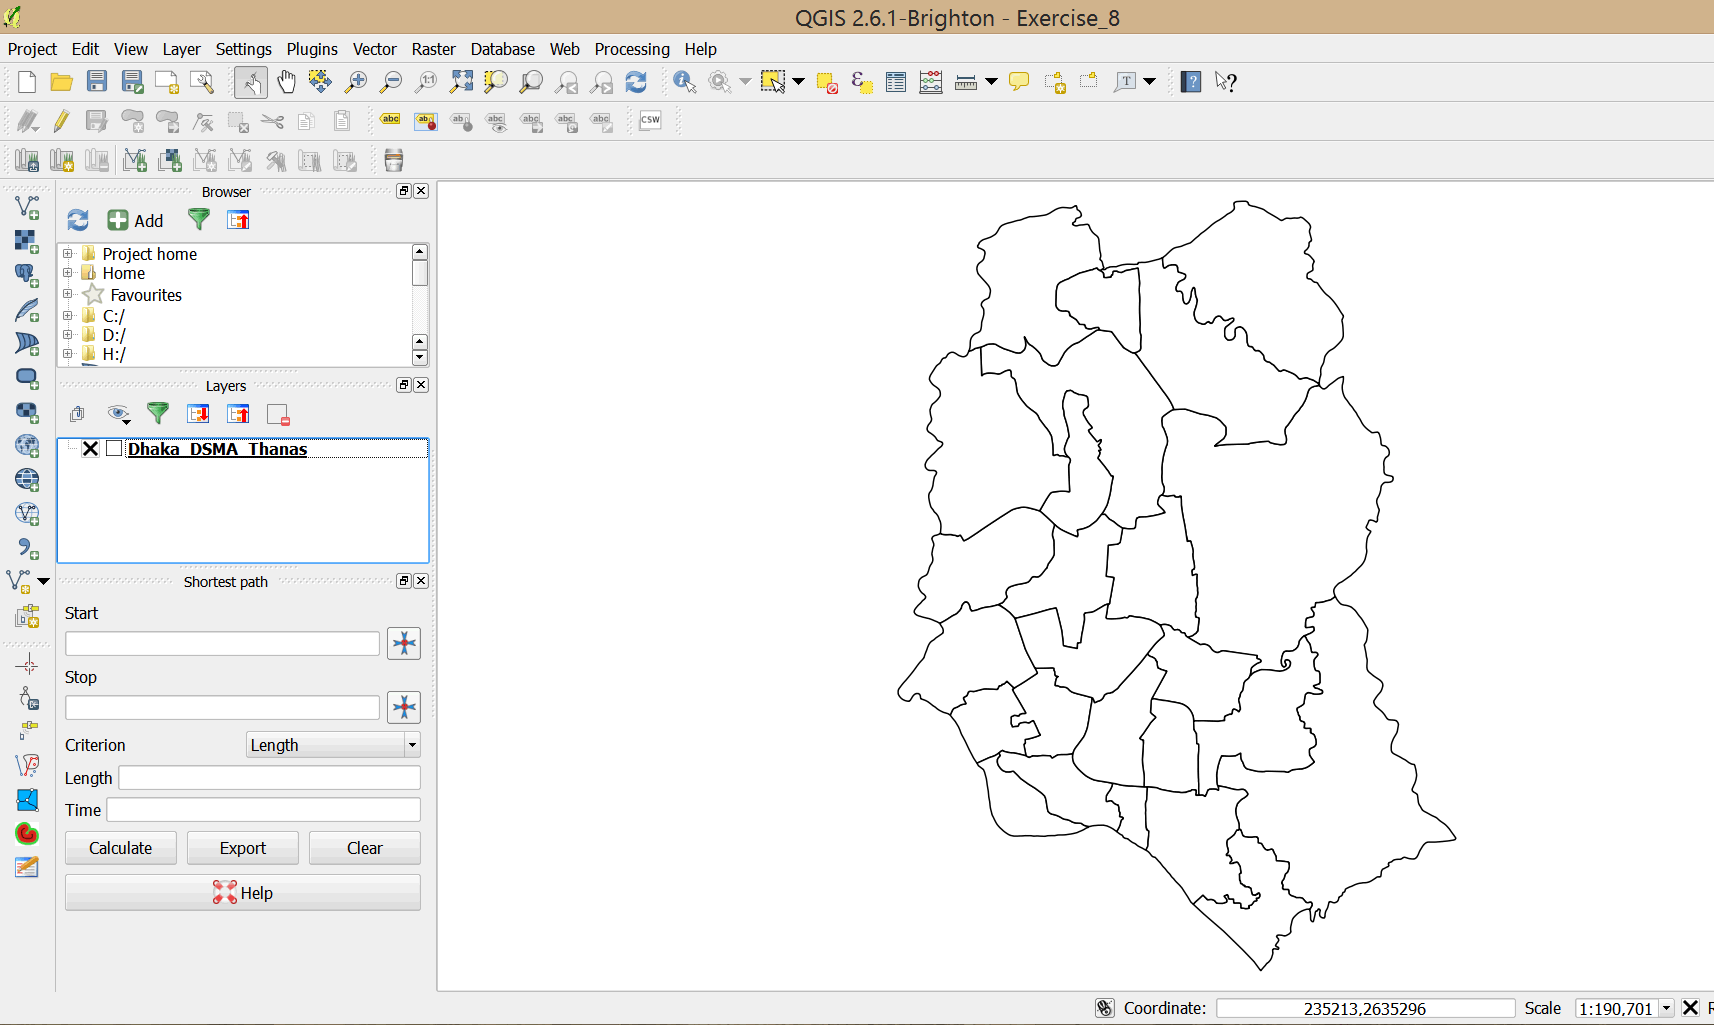
Task: Open an existing project via folder icon
Action: click(x=62, y=82)
